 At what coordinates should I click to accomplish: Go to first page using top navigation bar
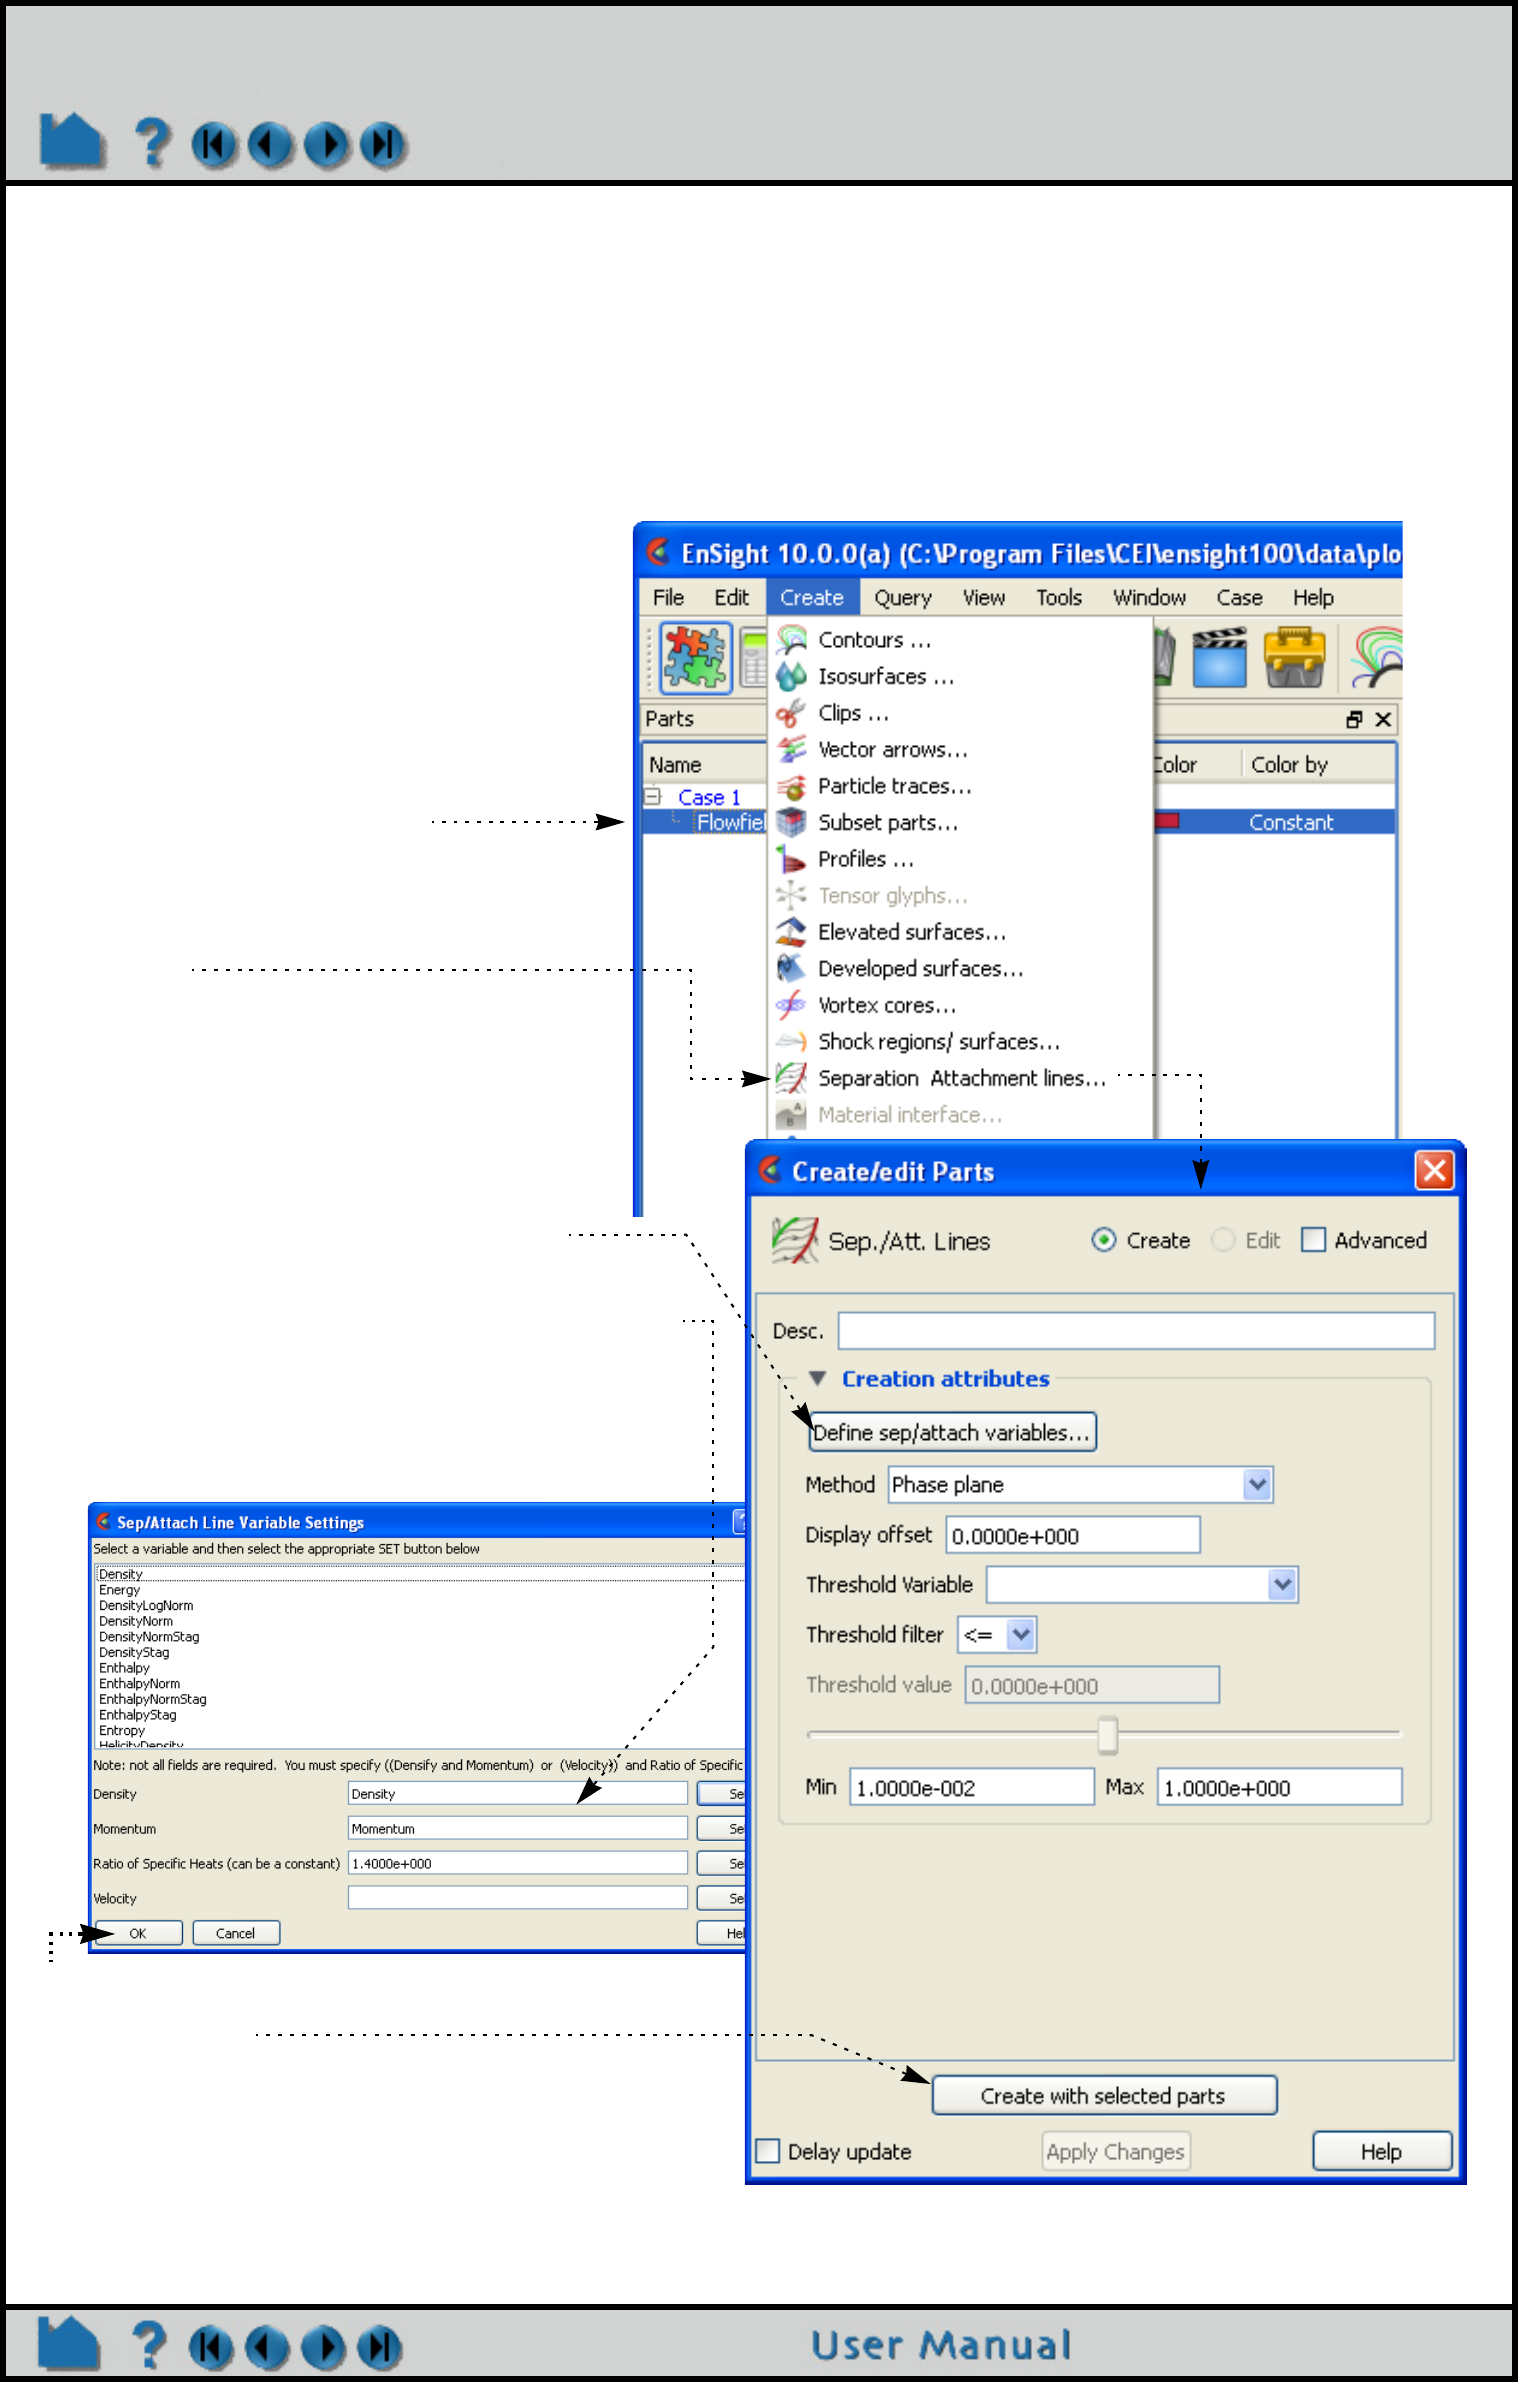click(214, 145)
